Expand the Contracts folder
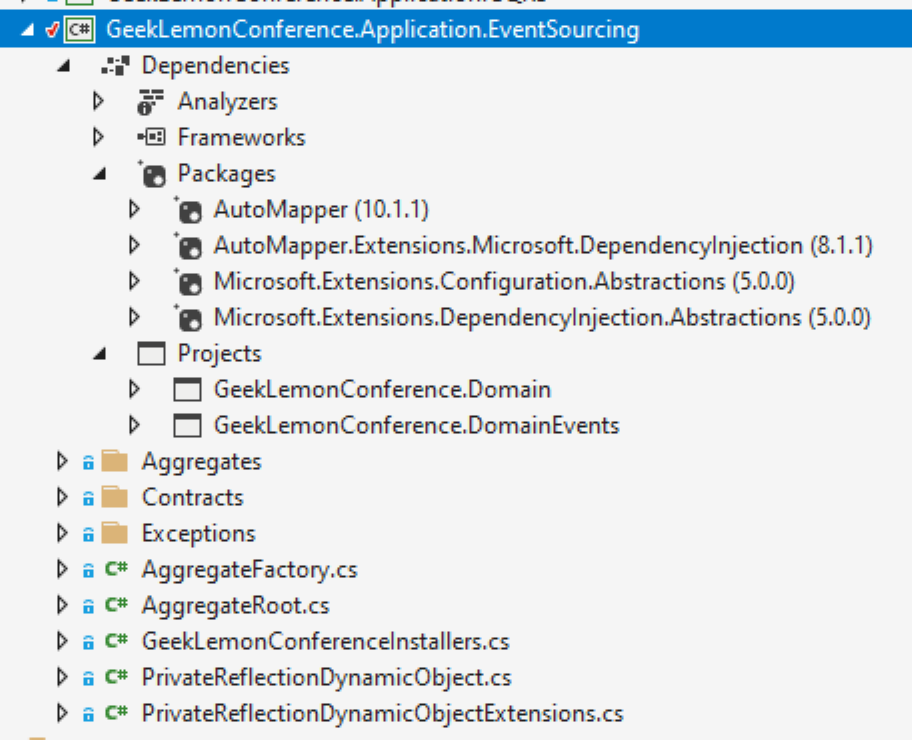Viewport: 912px width, 740px height. click(62, 497)
